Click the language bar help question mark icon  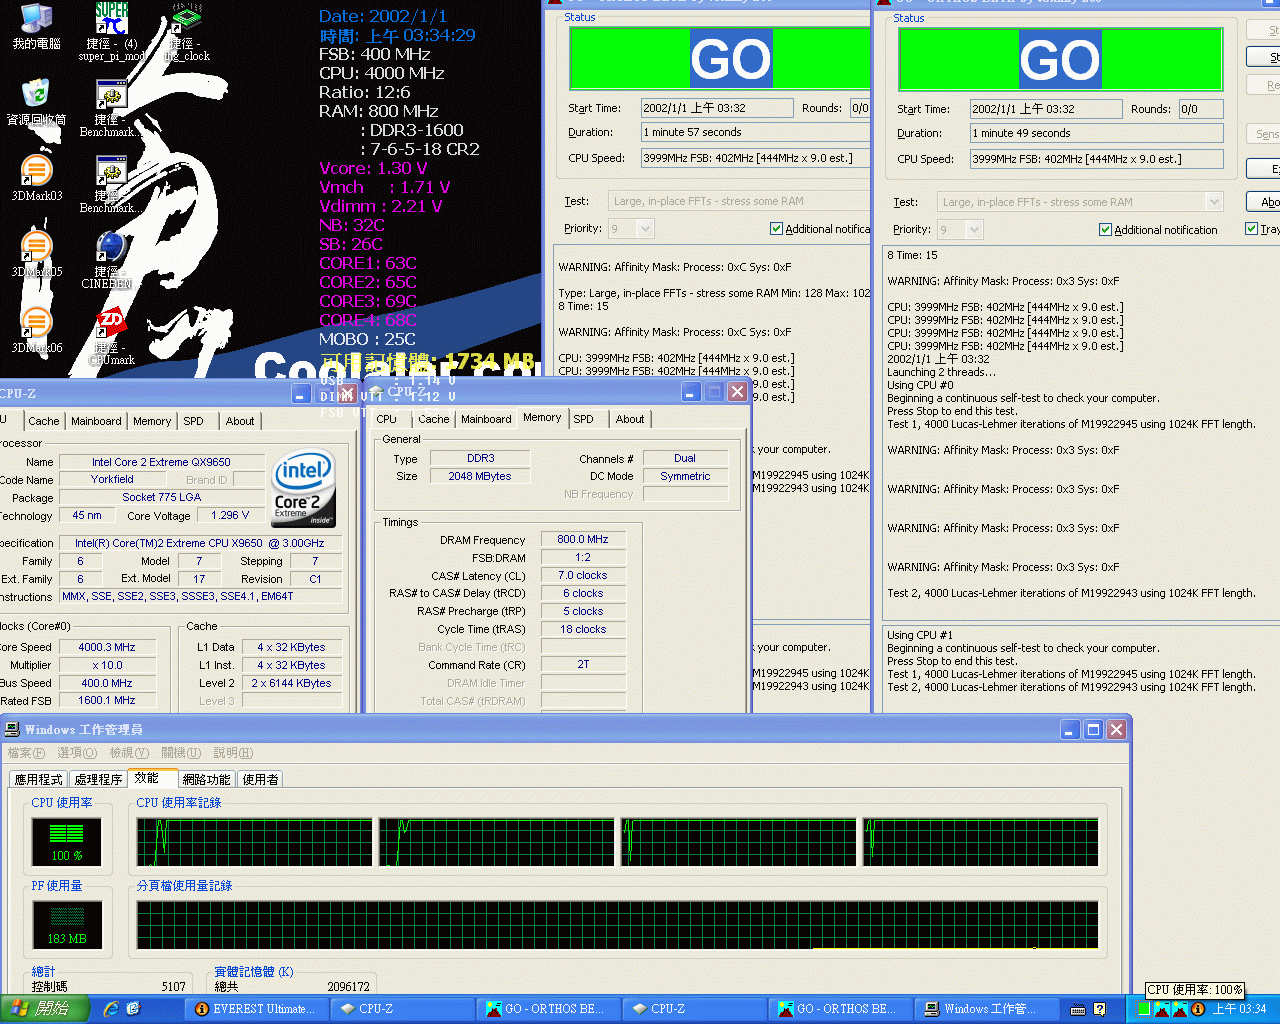[x=1100, y=1009]
